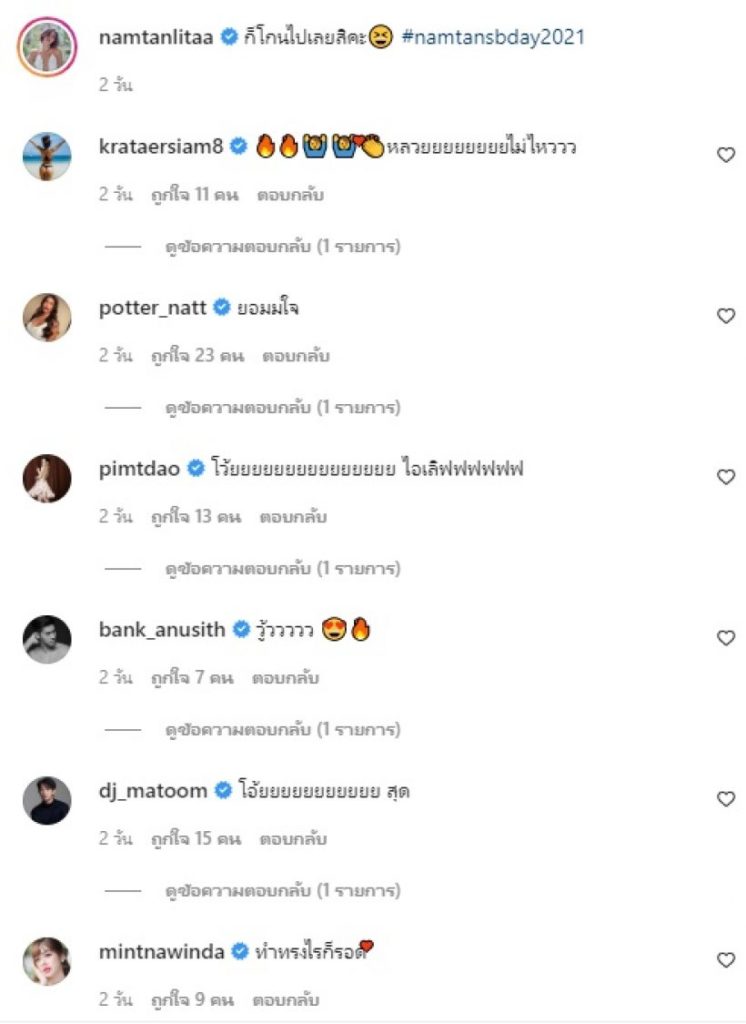Show replies under pimtdao's comment

click(x=283, y=568)
